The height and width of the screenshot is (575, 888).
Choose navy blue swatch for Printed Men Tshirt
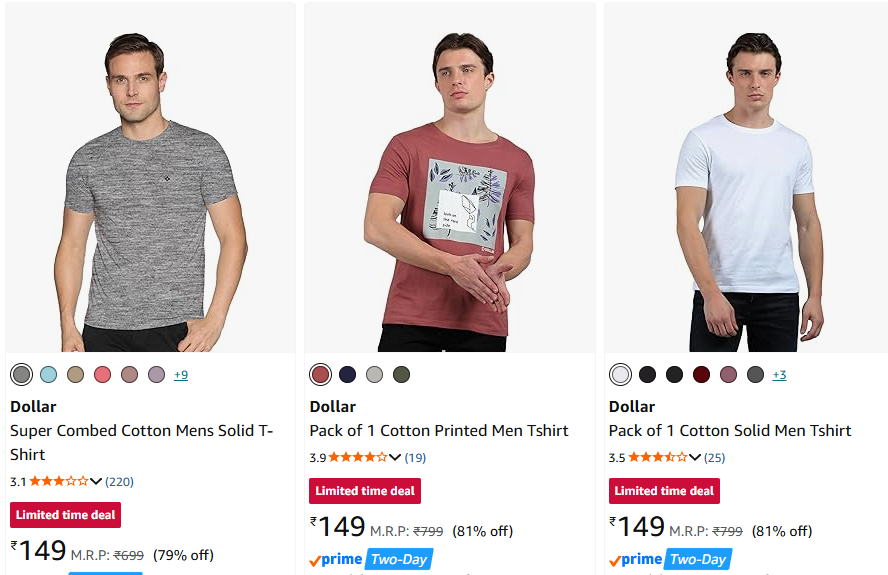coord(347,374)
